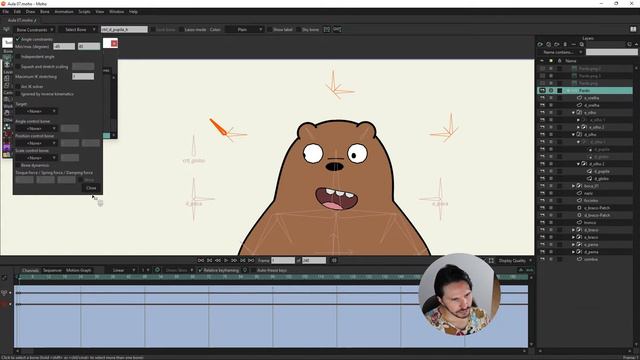640x360 pixels.
Task: Open the Name contains filter dropdown
Action: [x=560, y=52]
